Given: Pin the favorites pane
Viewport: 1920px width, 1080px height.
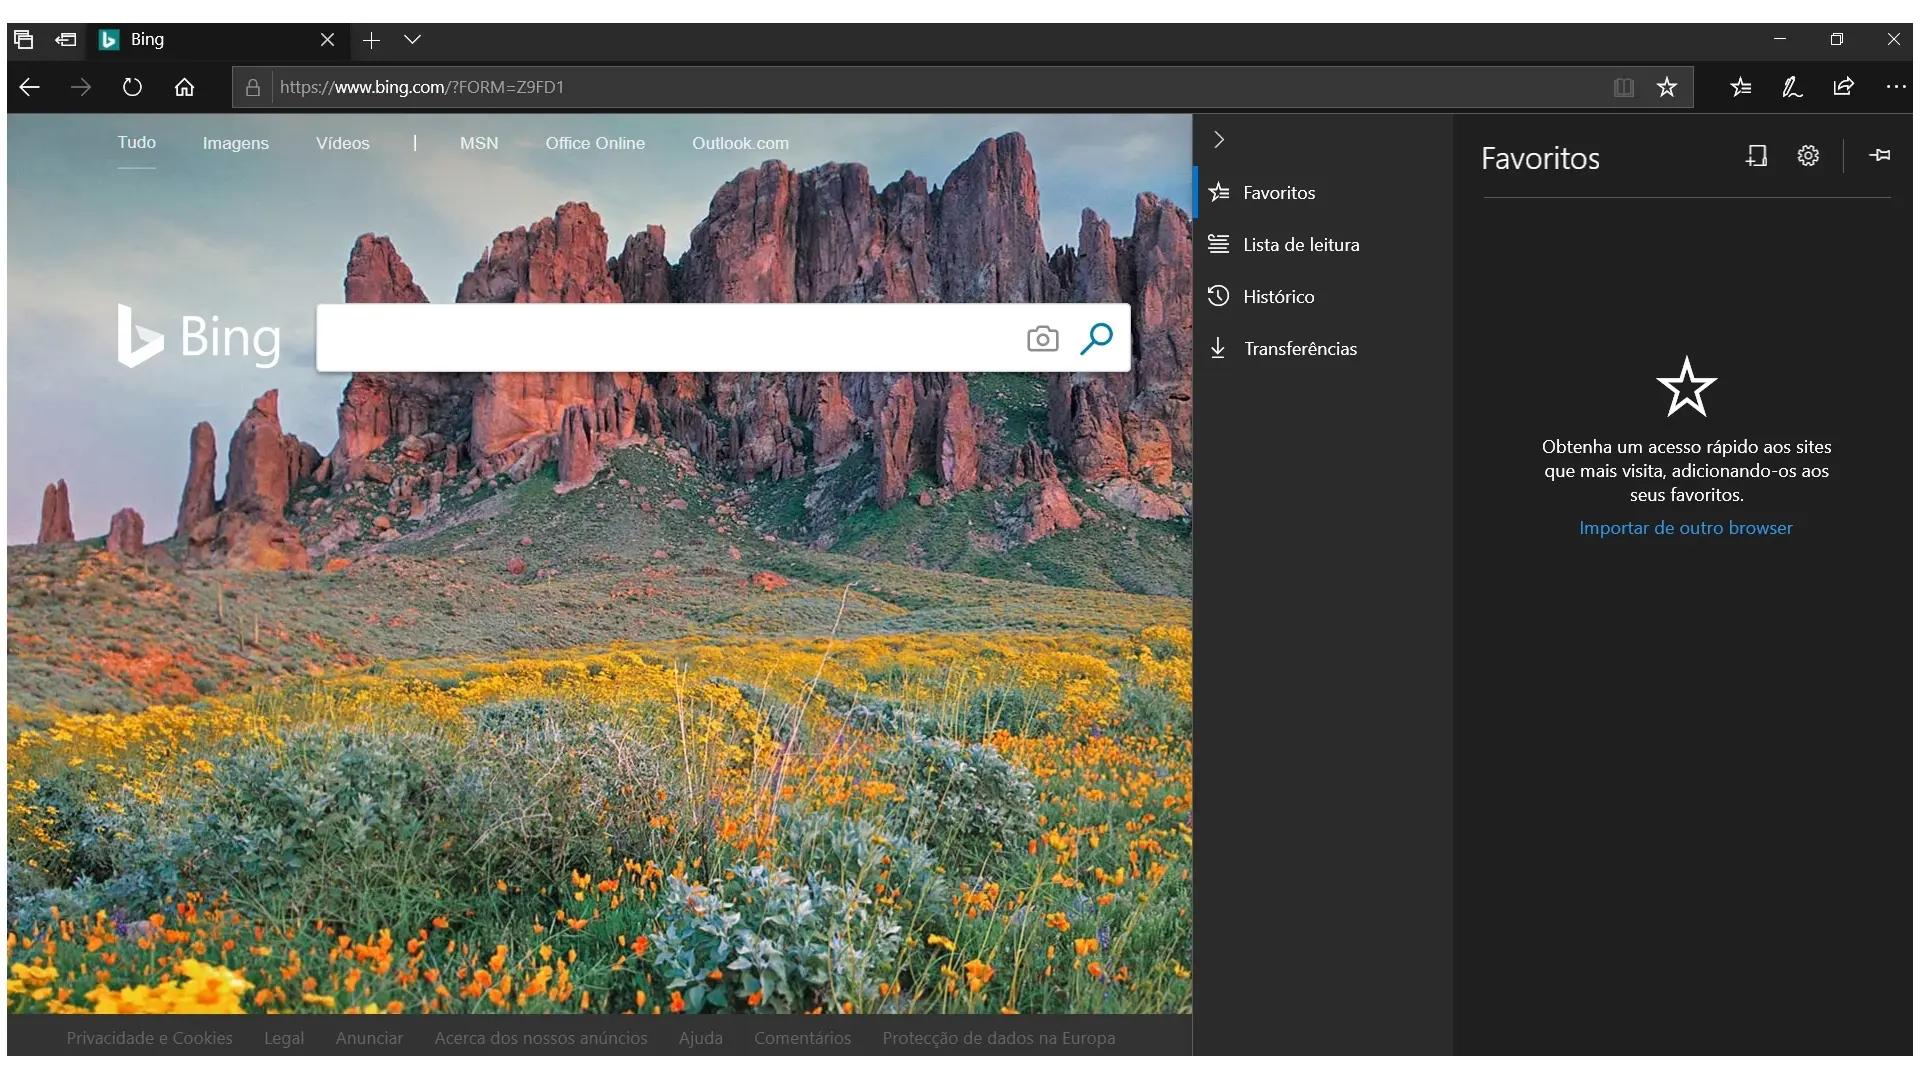Looking at the screenshot, I should coord(1880,155).
